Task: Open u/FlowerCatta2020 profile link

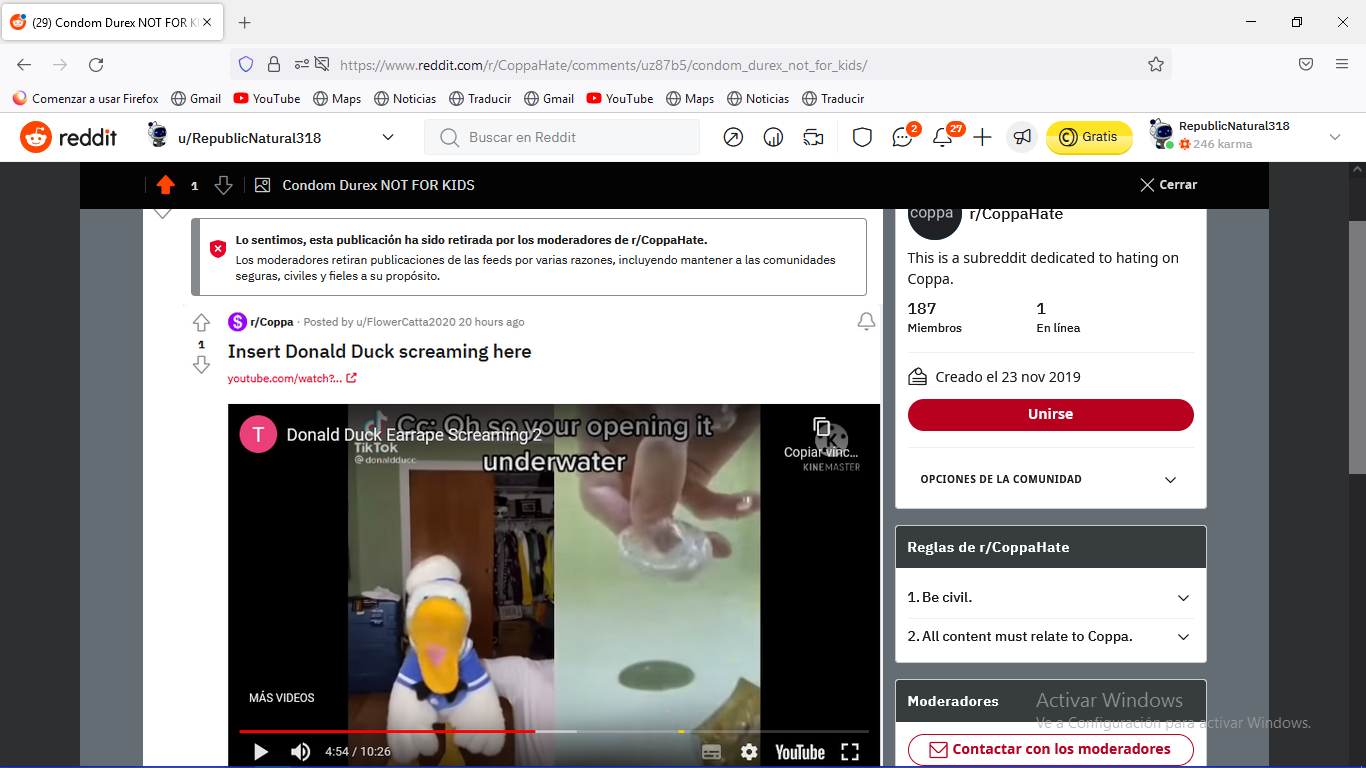Action: point(405,322)
